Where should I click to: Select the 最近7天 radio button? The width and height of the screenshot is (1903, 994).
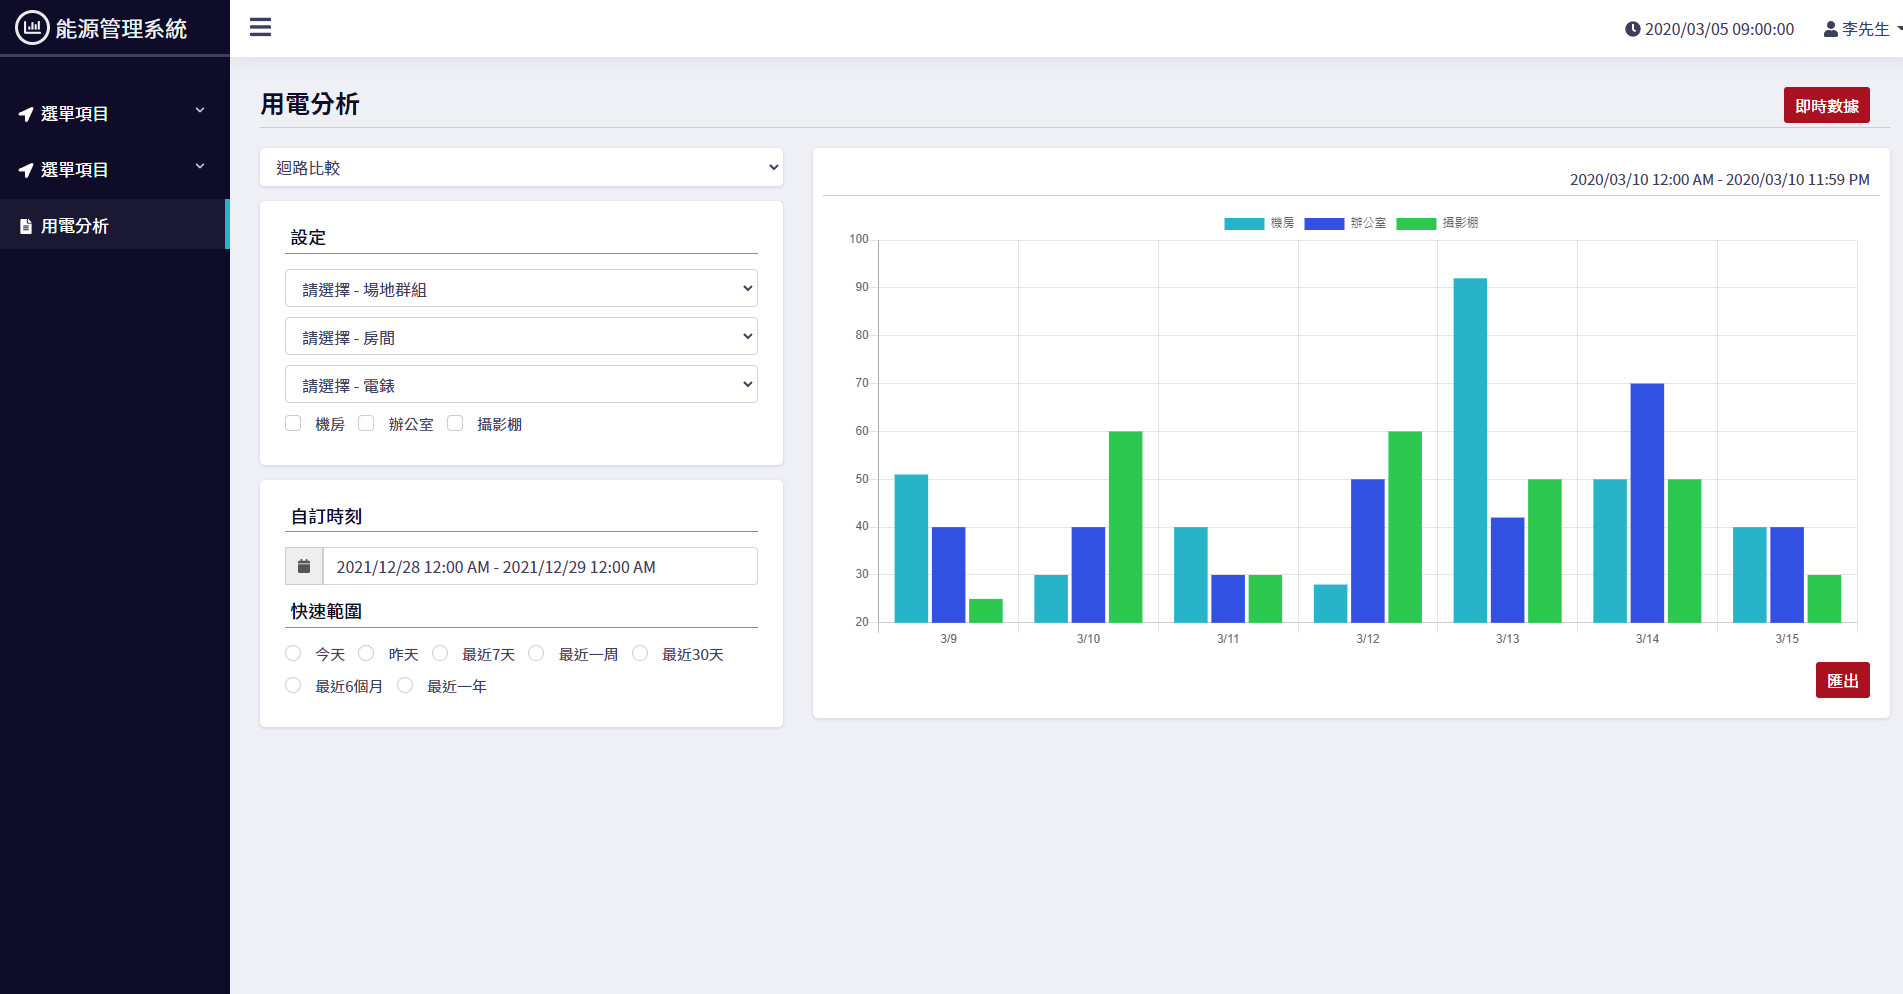(x=440, y=653)
